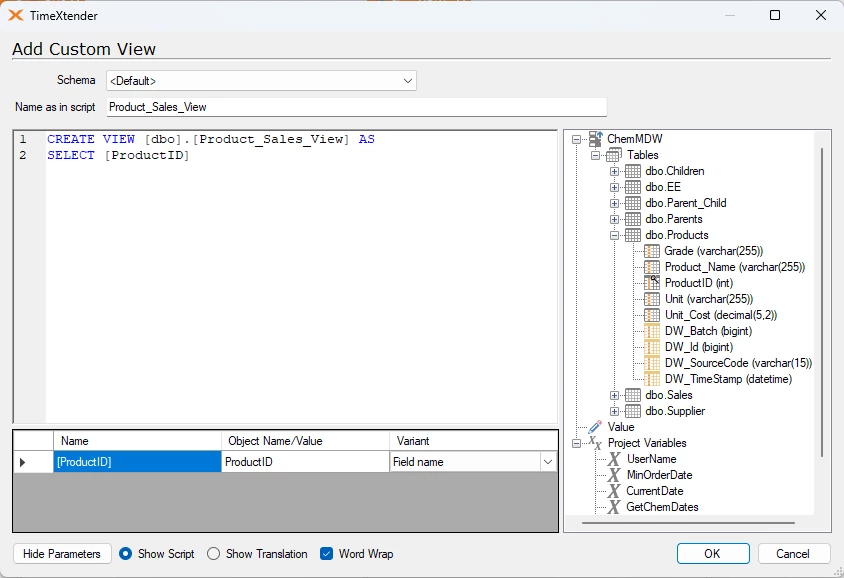The height and width of the screenshot is (578, 844).
Task: Maximize the TimeXtender window
Action: (775, 15)
